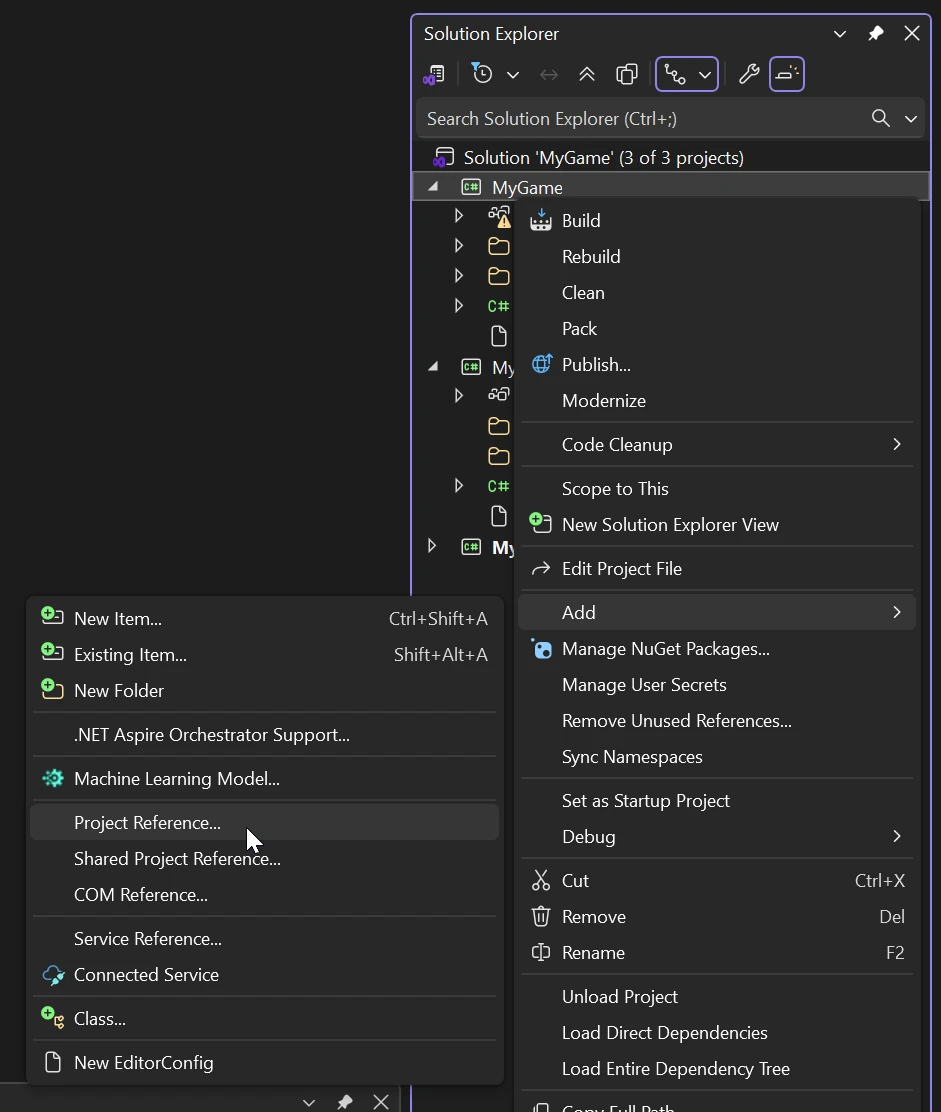
Task: Click the Pending Changes Filter clock icon
Action: point(482,74)
